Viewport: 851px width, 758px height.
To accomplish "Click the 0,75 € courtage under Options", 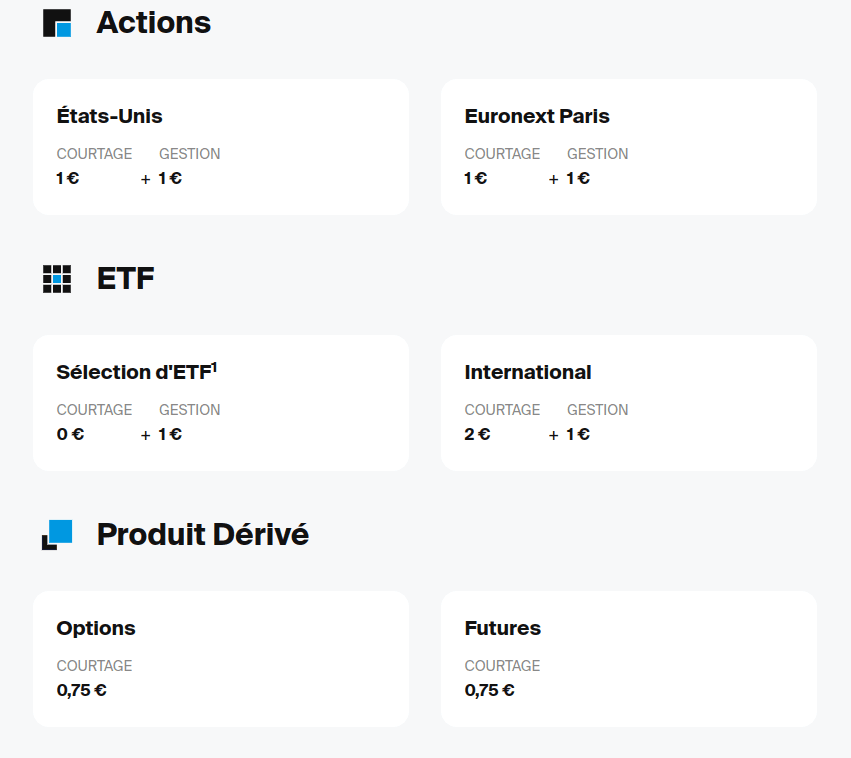I will click(x=81, y=690).
